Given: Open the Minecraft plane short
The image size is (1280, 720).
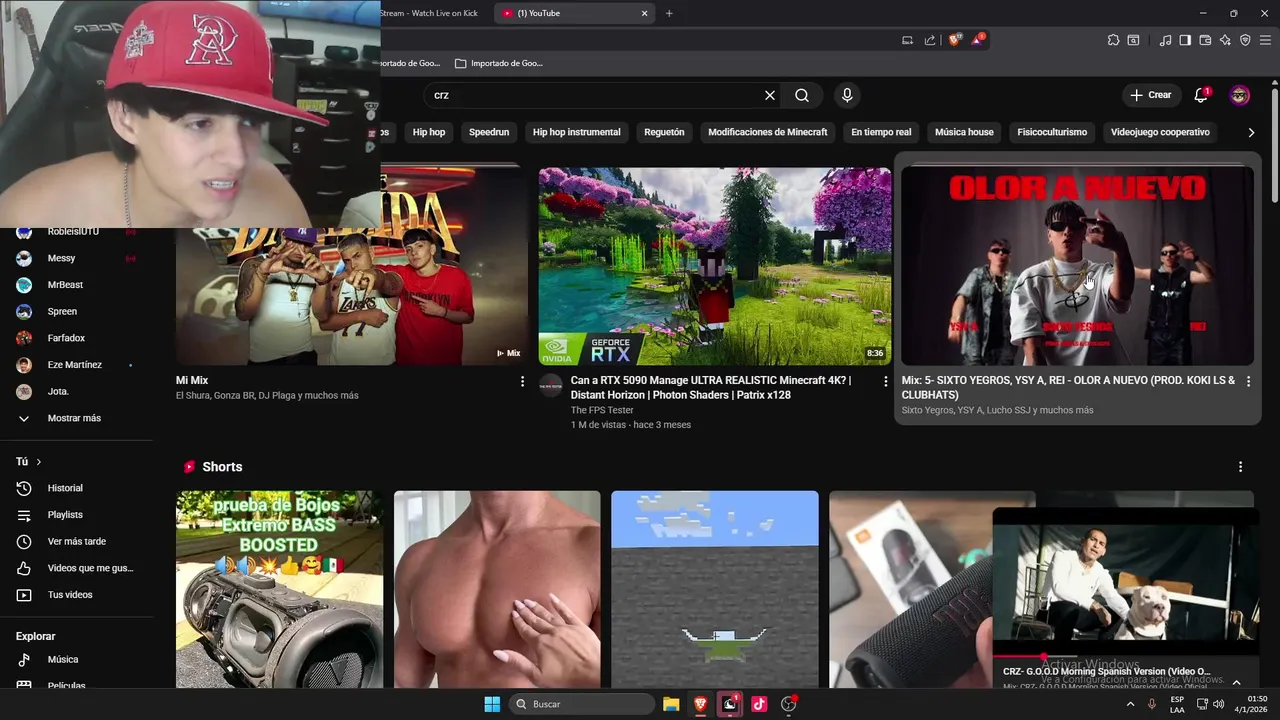Looking at the screenshot, I should pos(715,589).
